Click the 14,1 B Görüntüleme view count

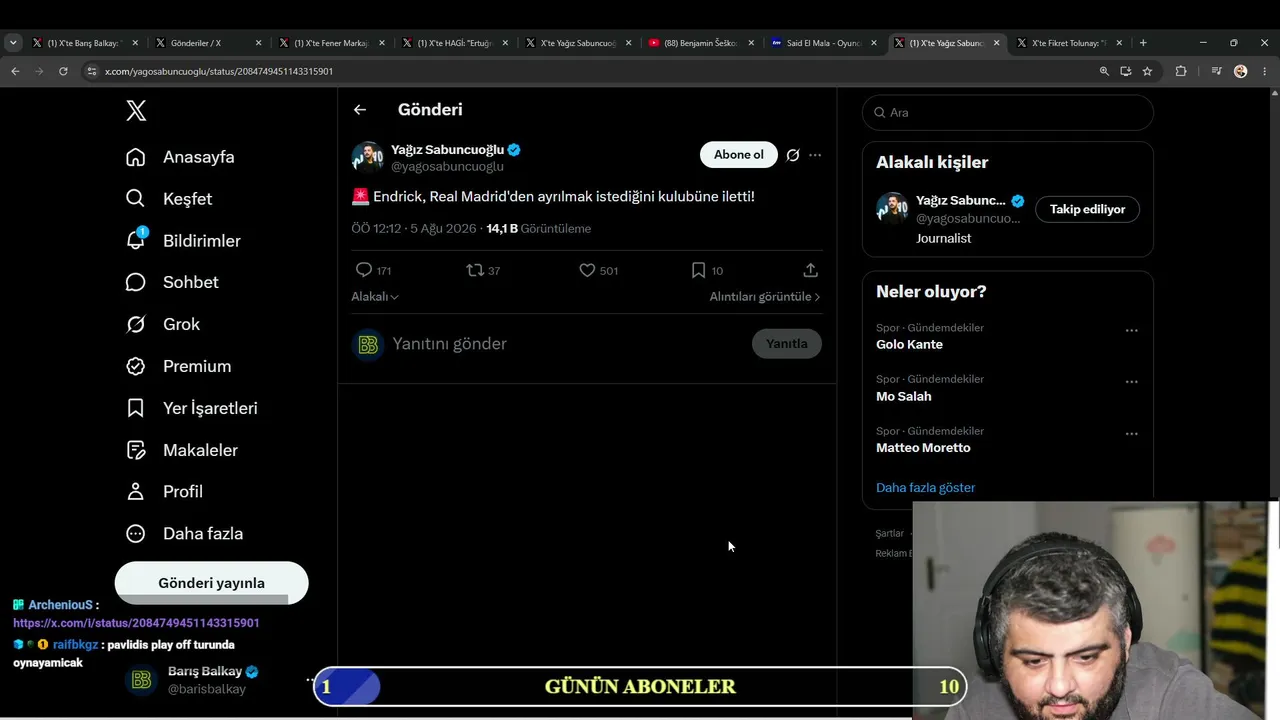pyautogui.click(x=538, y=229)
